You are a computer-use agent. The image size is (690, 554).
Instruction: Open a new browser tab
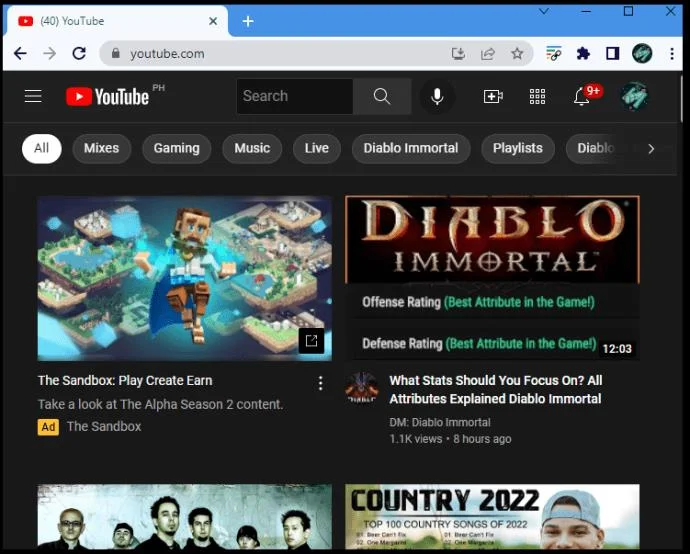(248, 21)
